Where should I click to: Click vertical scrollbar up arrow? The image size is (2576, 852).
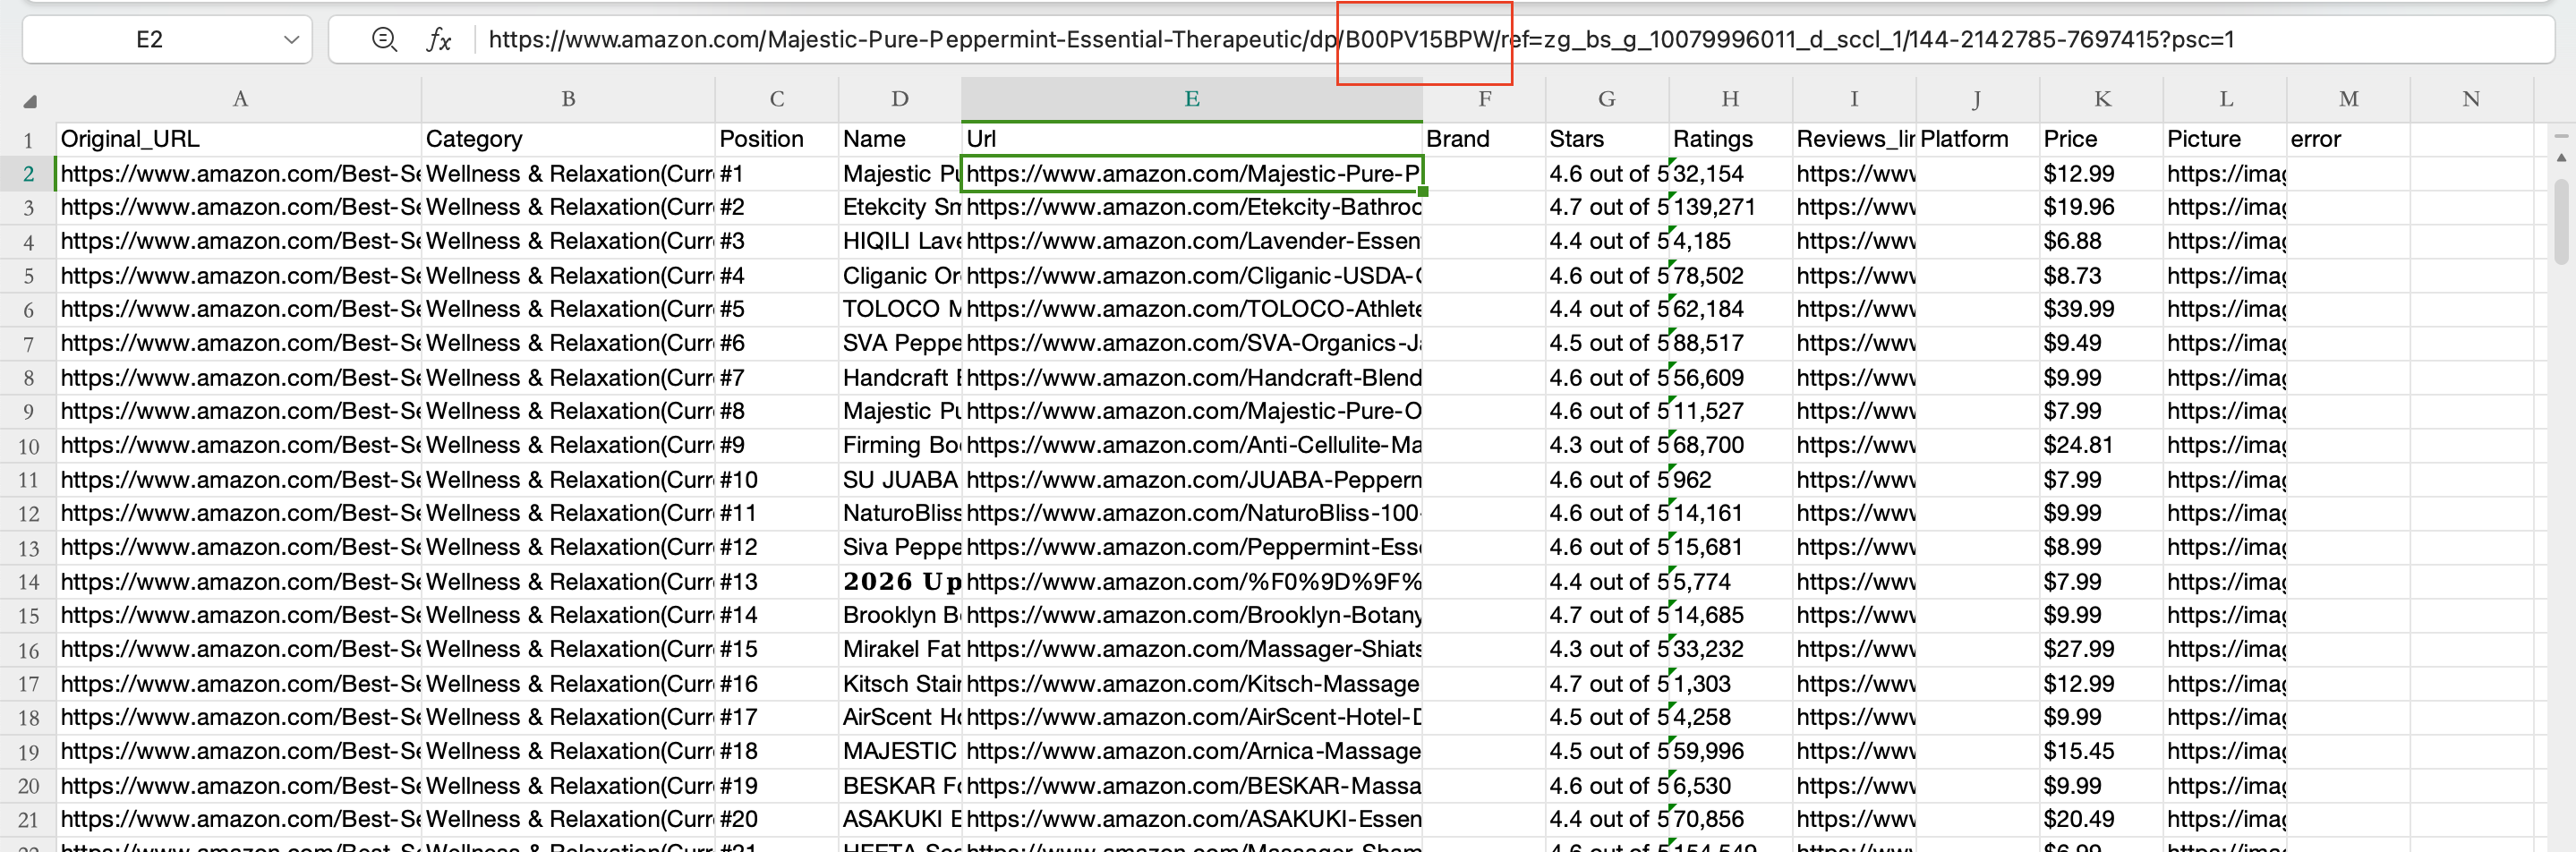point(2561,157)
